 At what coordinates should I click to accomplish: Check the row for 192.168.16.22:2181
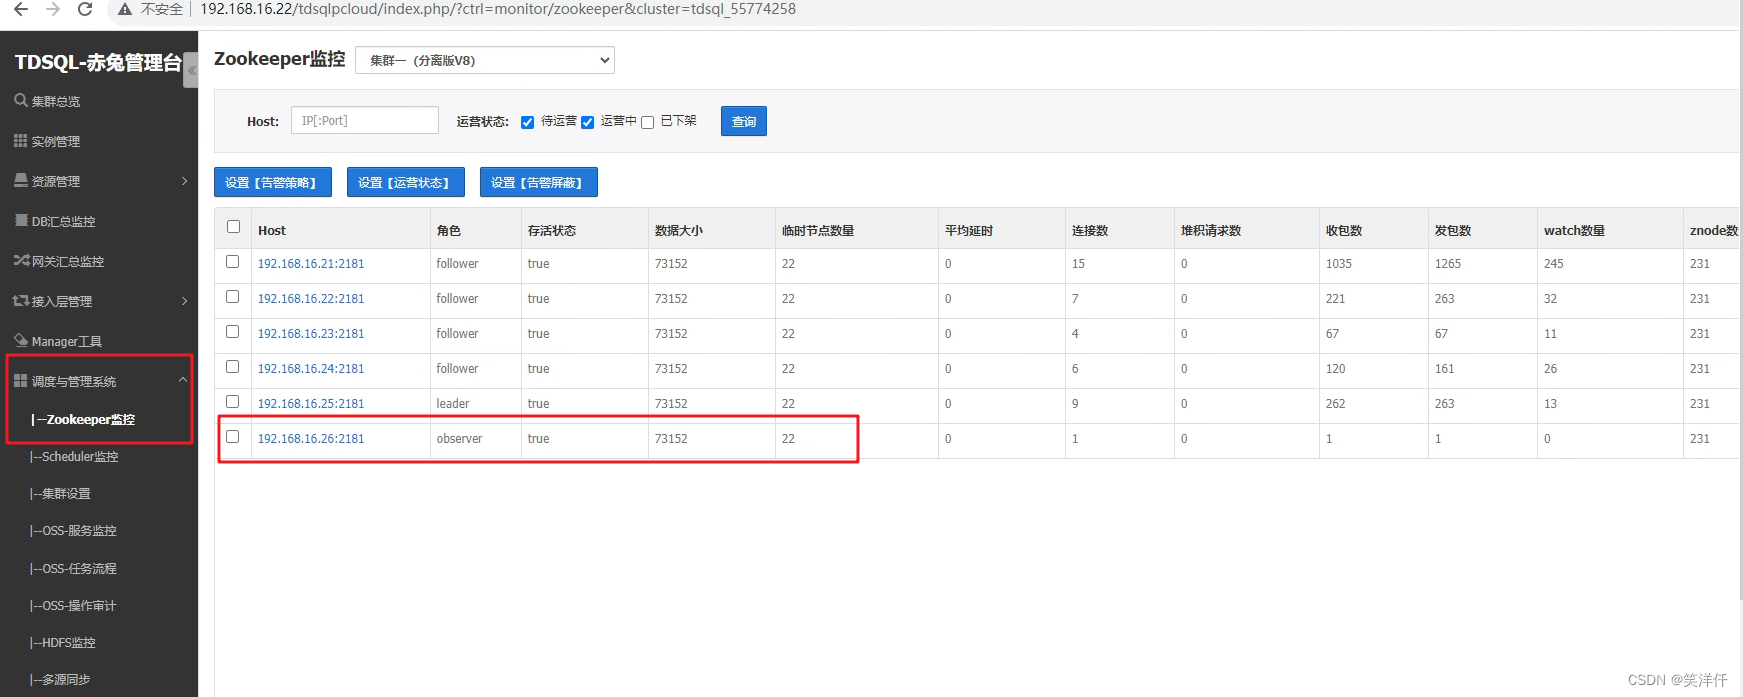click(x=233, y=297)
